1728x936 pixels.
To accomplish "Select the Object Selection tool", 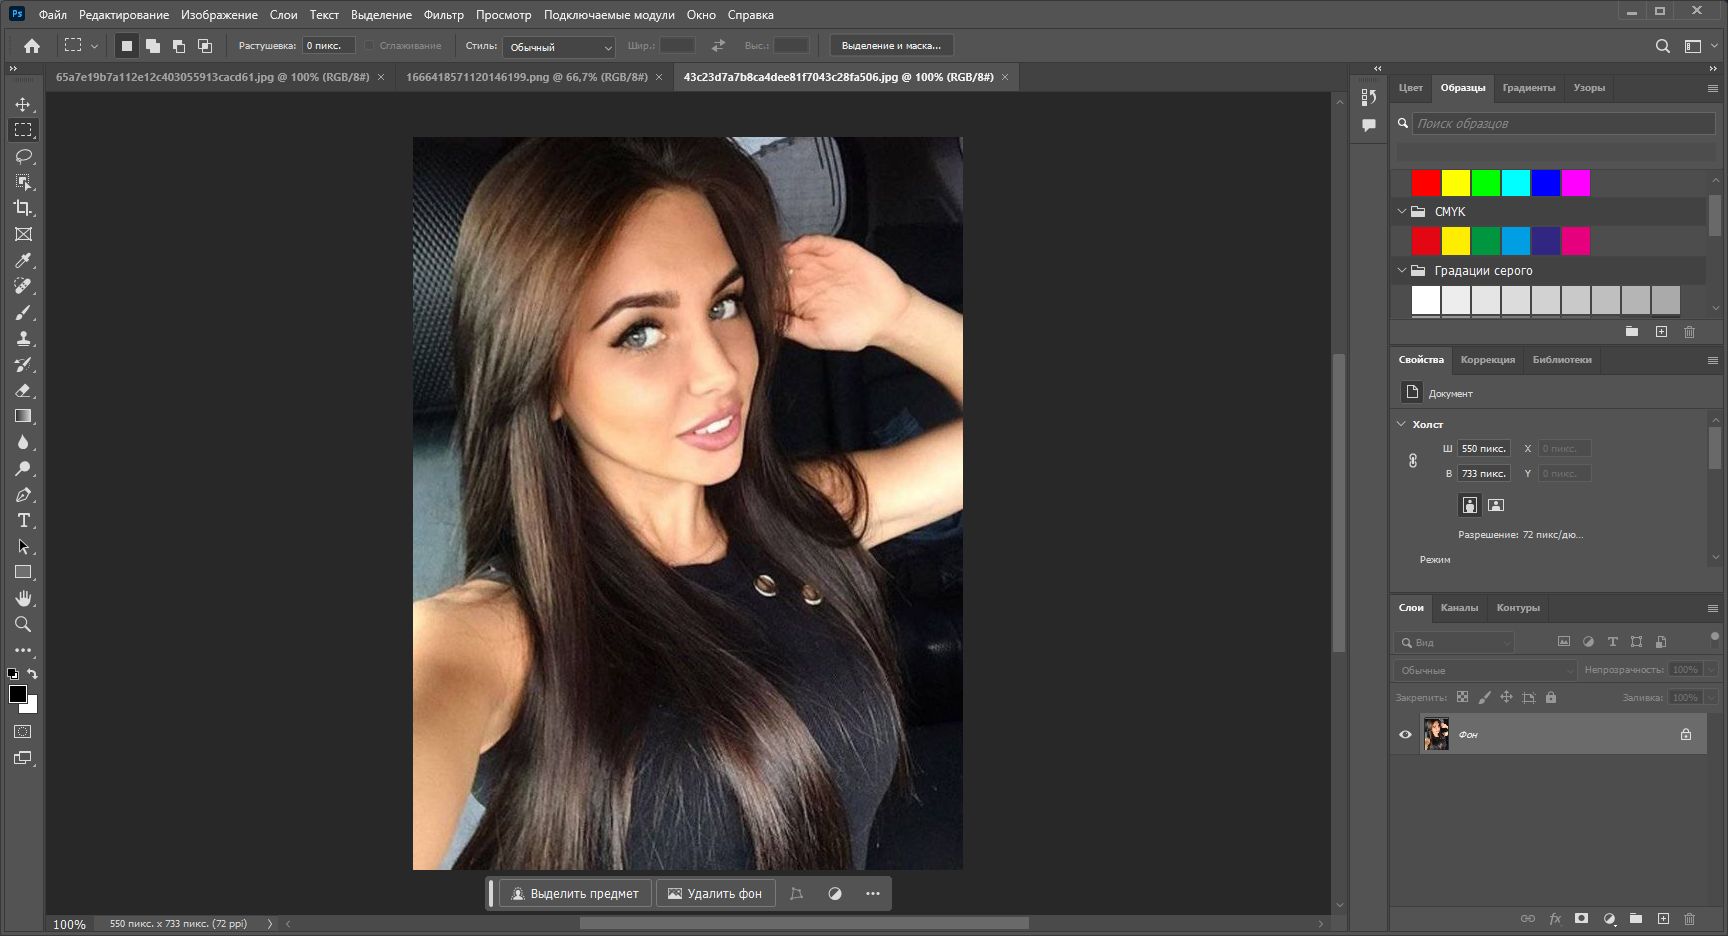I will (x=23, y=182).
